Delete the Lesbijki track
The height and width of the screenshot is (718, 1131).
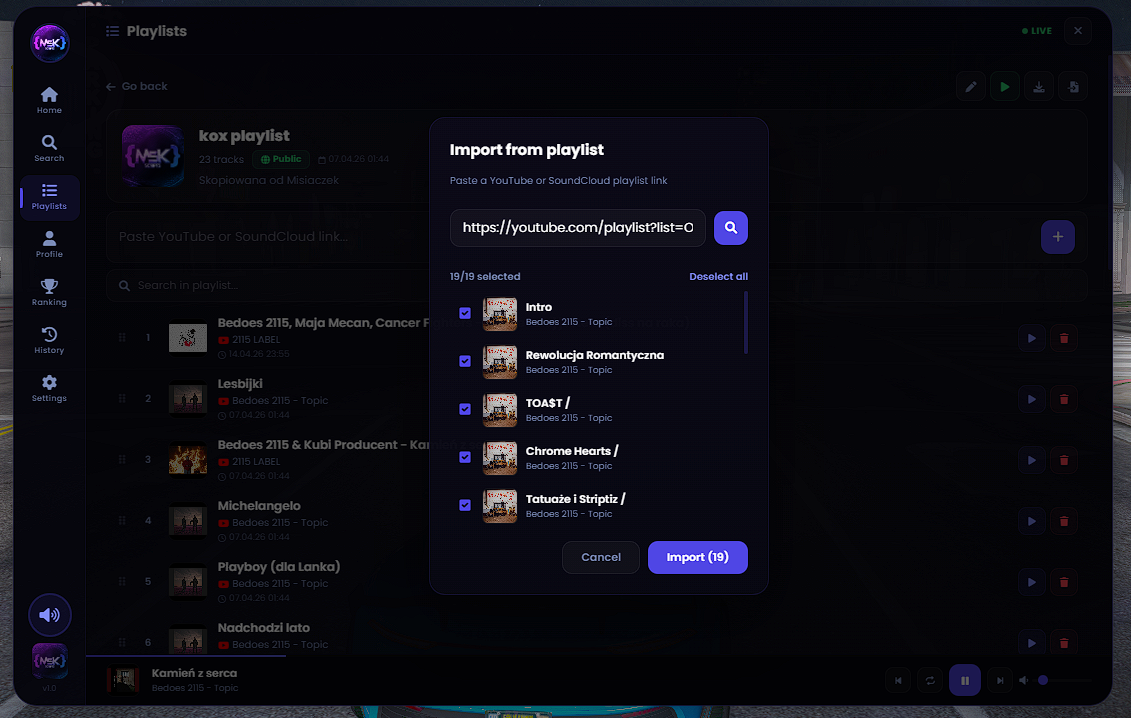[1064, 399]
